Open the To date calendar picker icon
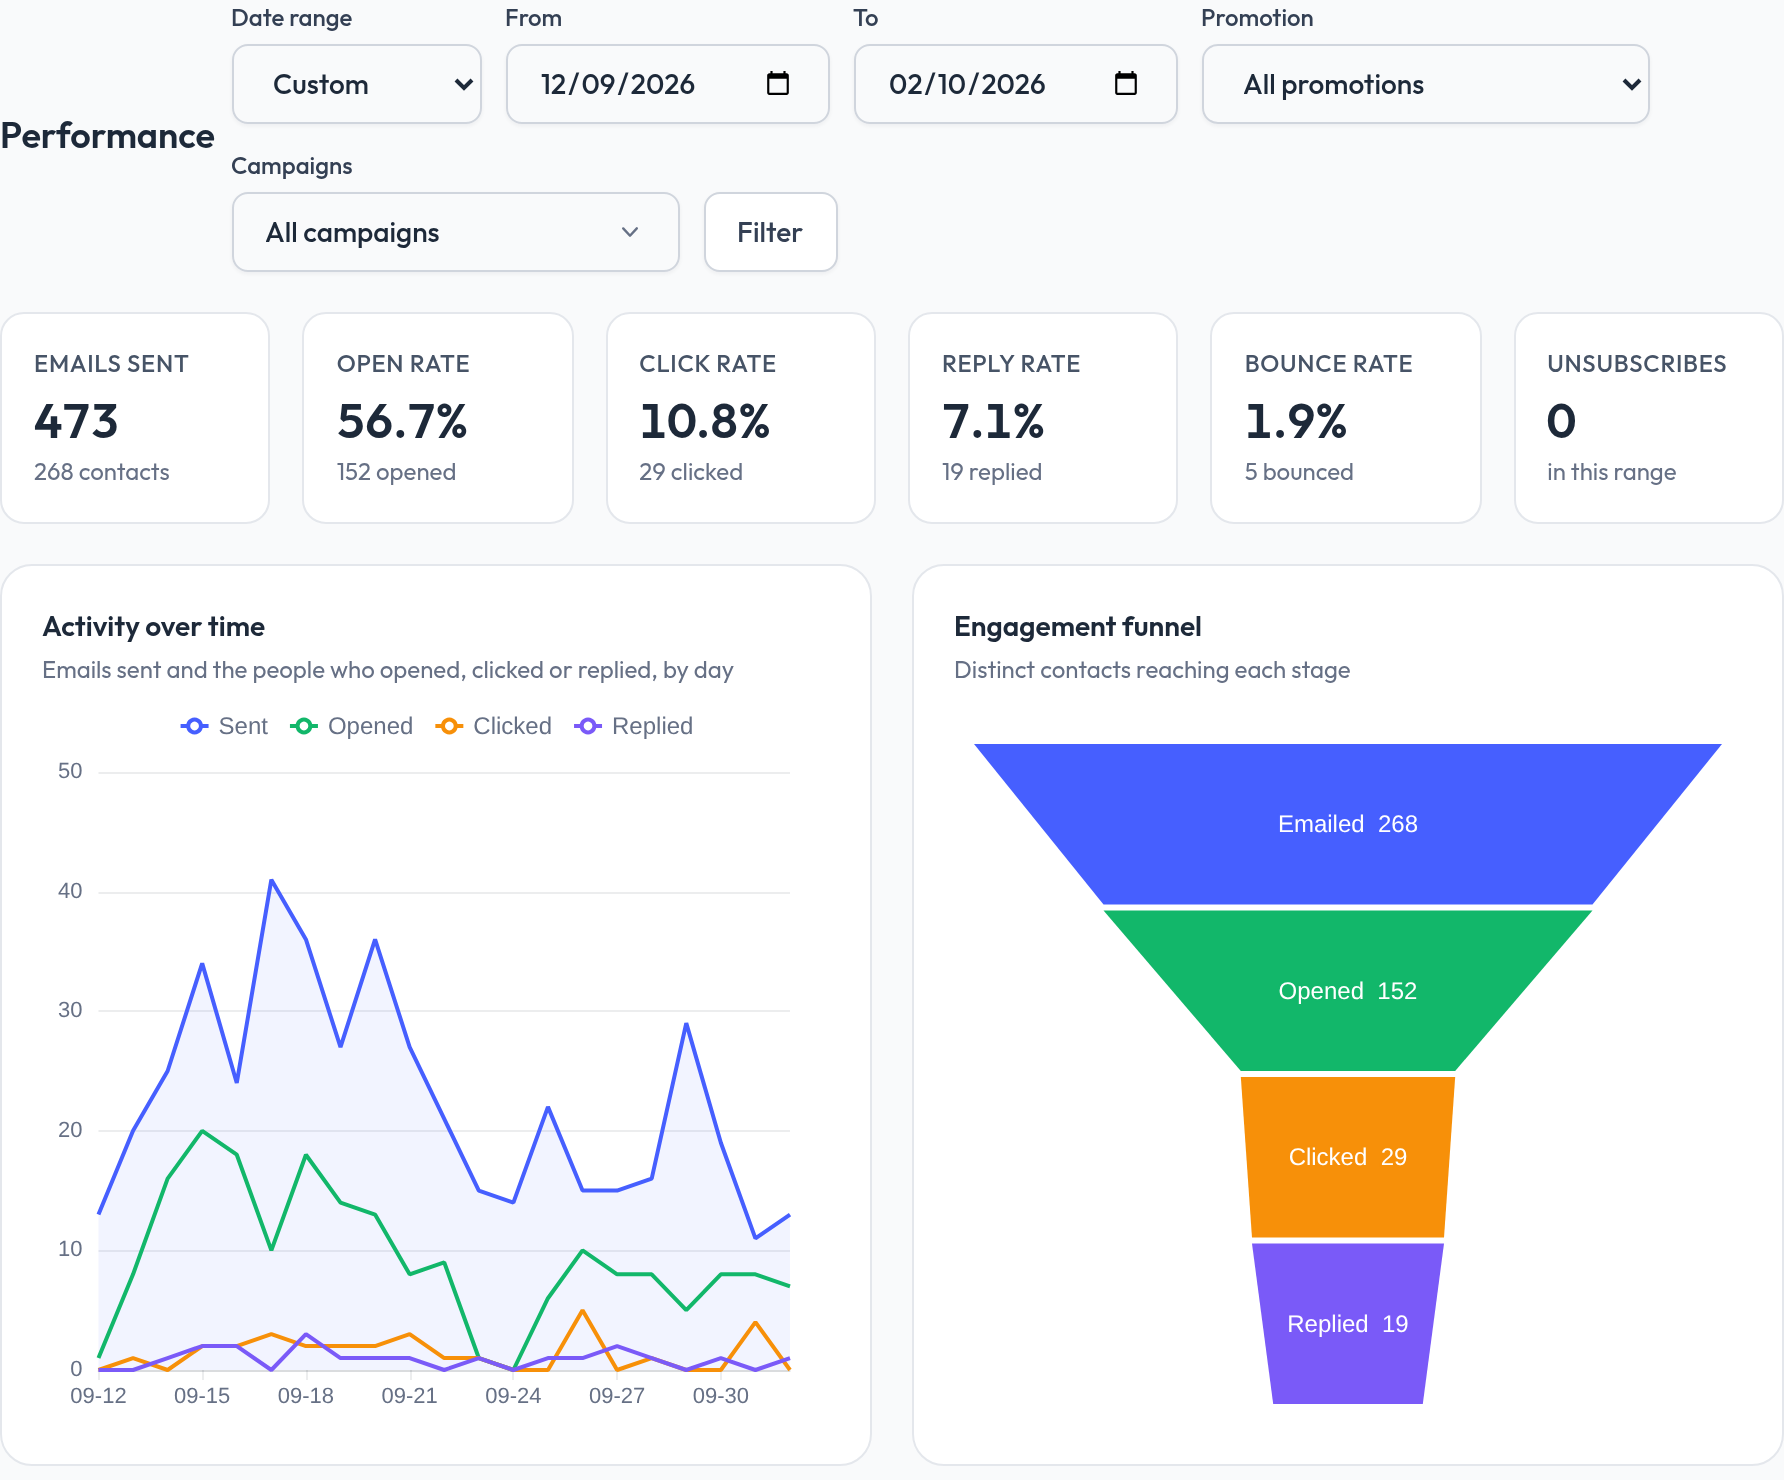1784x1480 pixels. tap(1126, 83)
